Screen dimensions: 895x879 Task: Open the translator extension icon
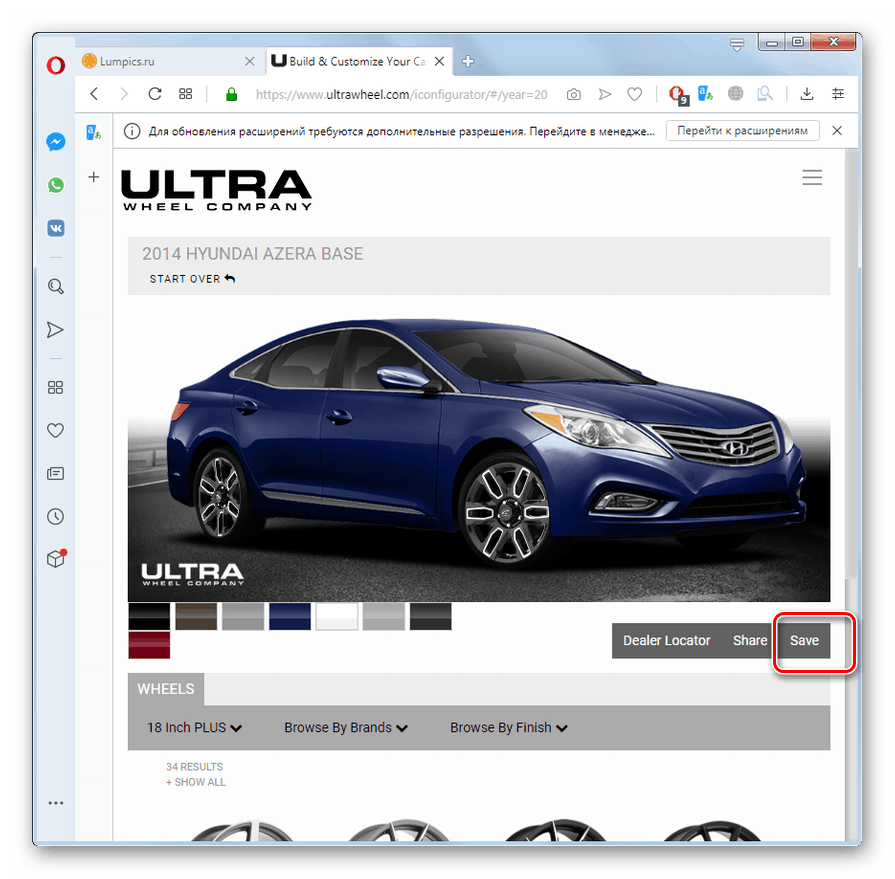click(704, 93)
